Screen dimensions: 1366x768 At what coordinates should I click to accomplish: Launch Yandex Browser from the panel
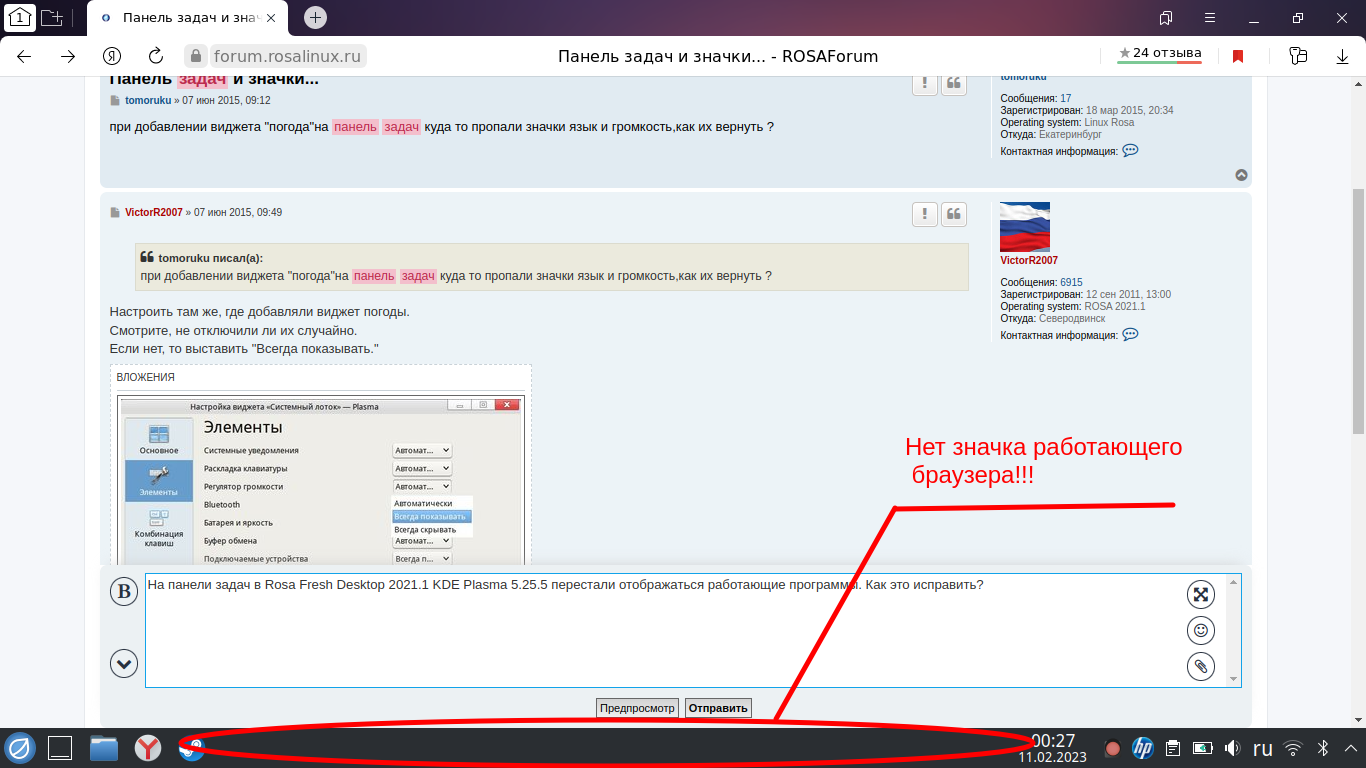148,748
